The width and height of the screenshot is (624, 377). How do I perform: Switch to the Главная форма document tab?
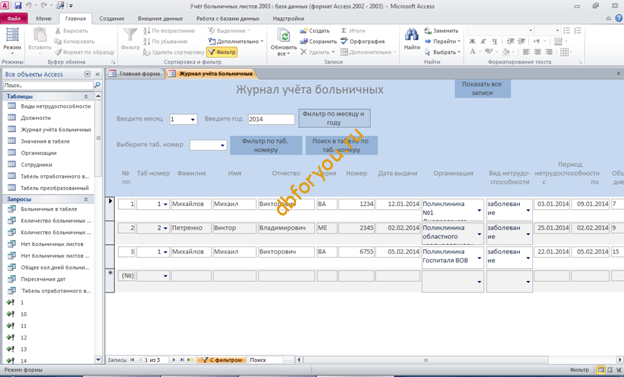click(x=135, y=74)
